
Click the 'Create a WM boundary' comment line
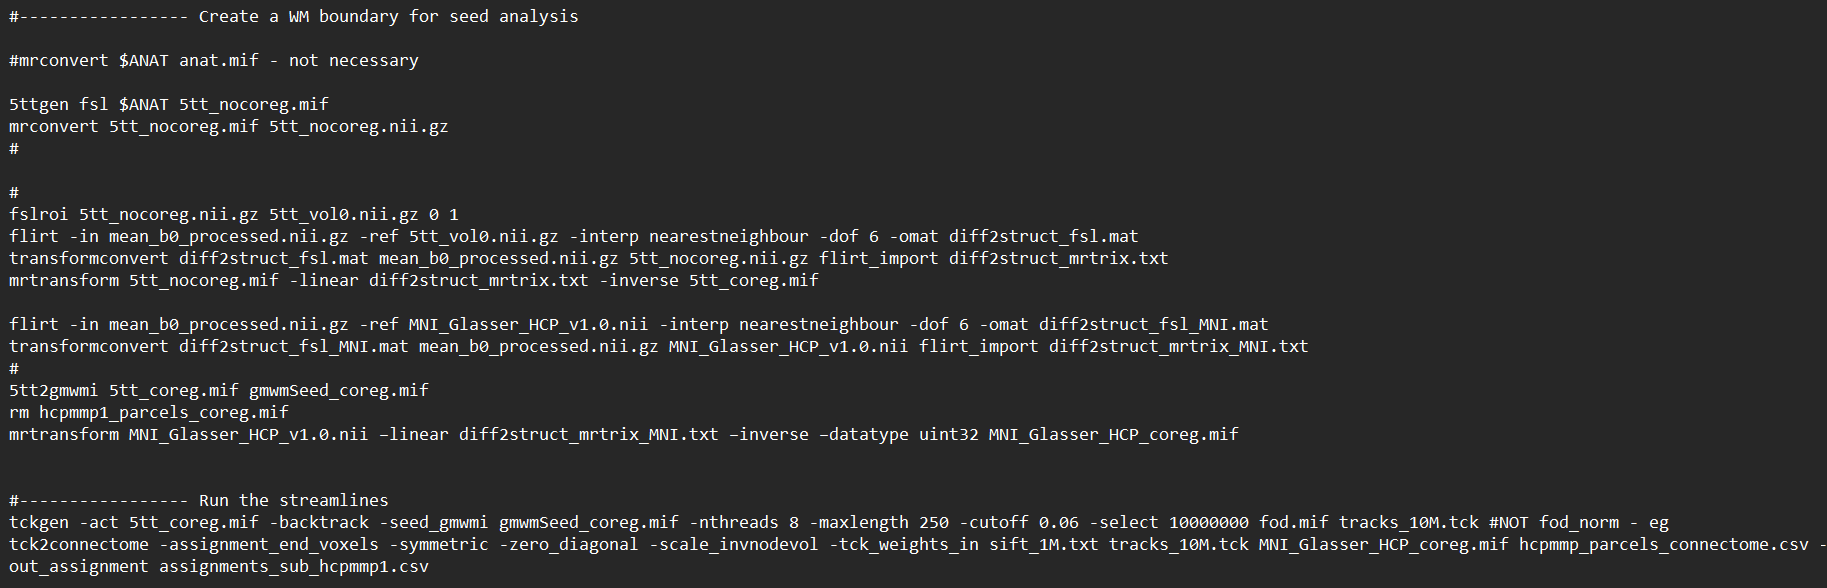tap(294, 16)
